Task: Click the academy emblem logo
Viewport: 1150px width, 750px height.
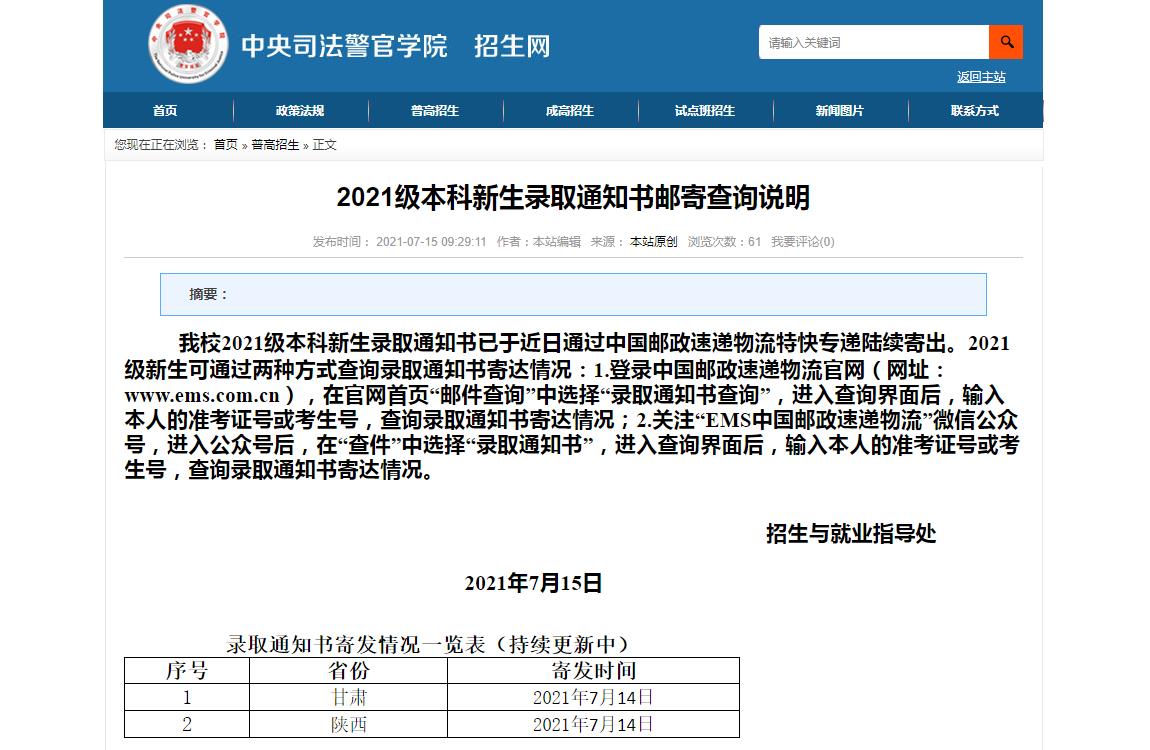Action: pyautogui.click(x=188, y=44)
